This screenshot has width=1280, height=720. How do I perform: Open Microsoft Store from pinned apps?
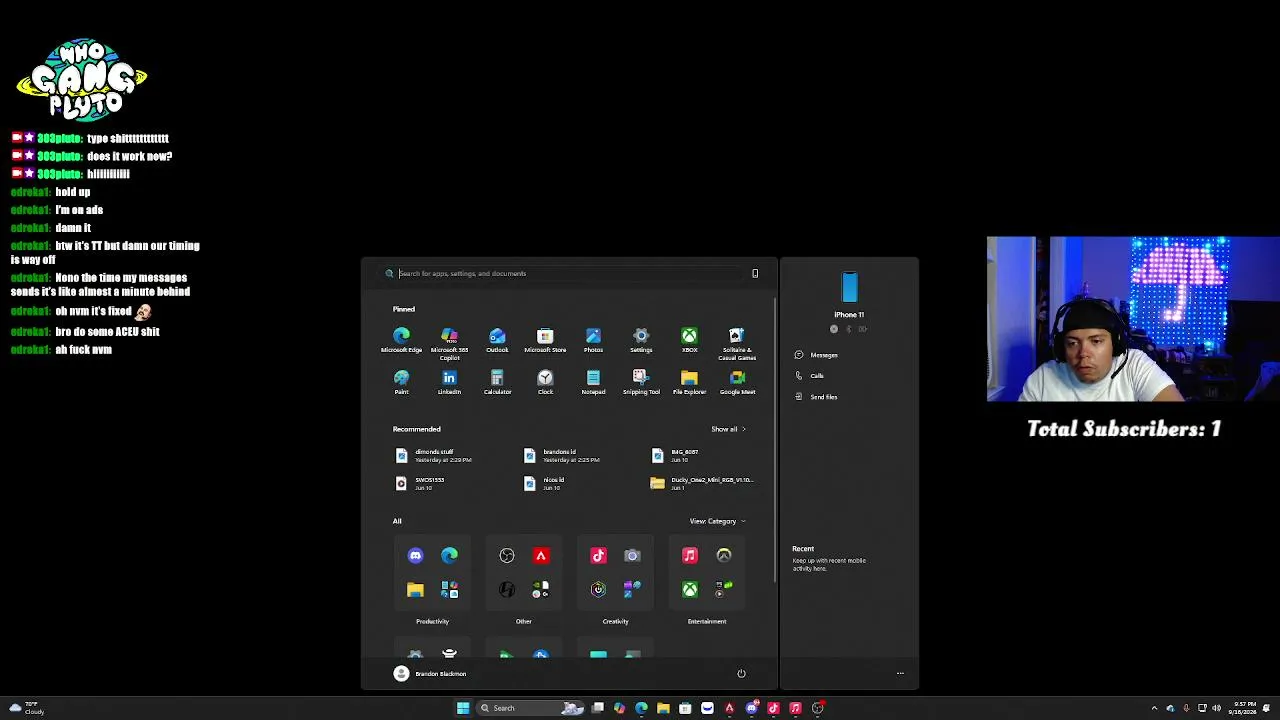pos(545,340)
